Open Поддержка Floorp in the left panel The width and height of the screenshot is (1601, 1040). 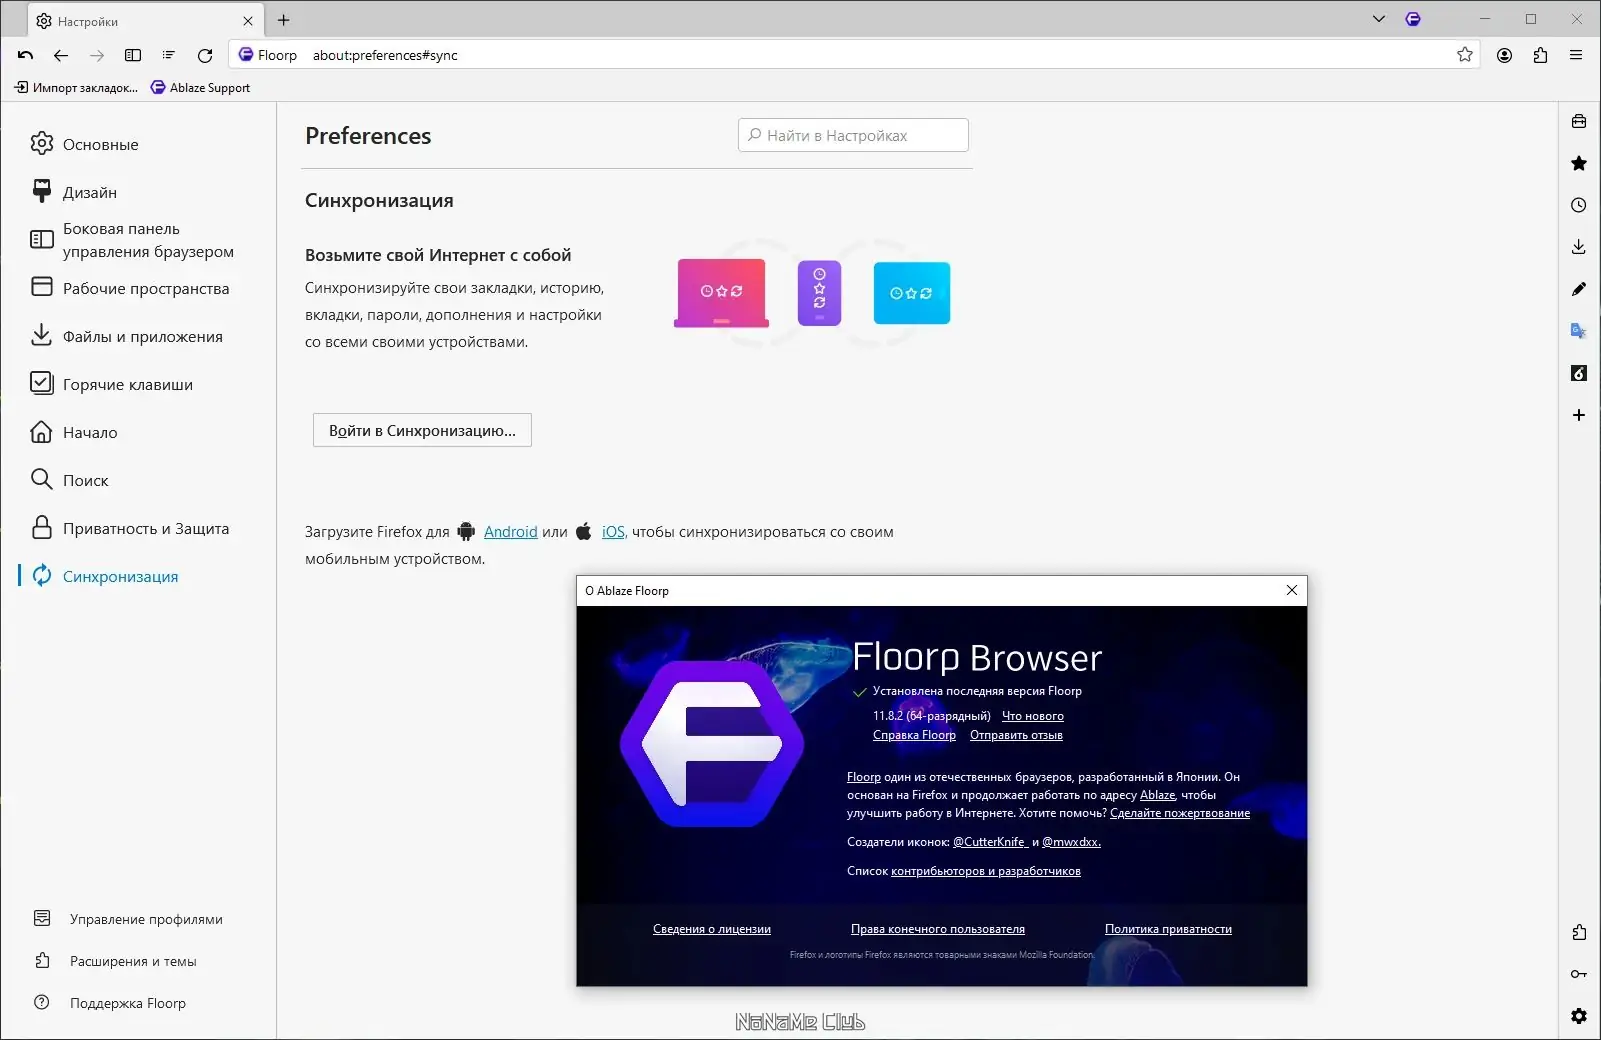(x=110, y=1003)
